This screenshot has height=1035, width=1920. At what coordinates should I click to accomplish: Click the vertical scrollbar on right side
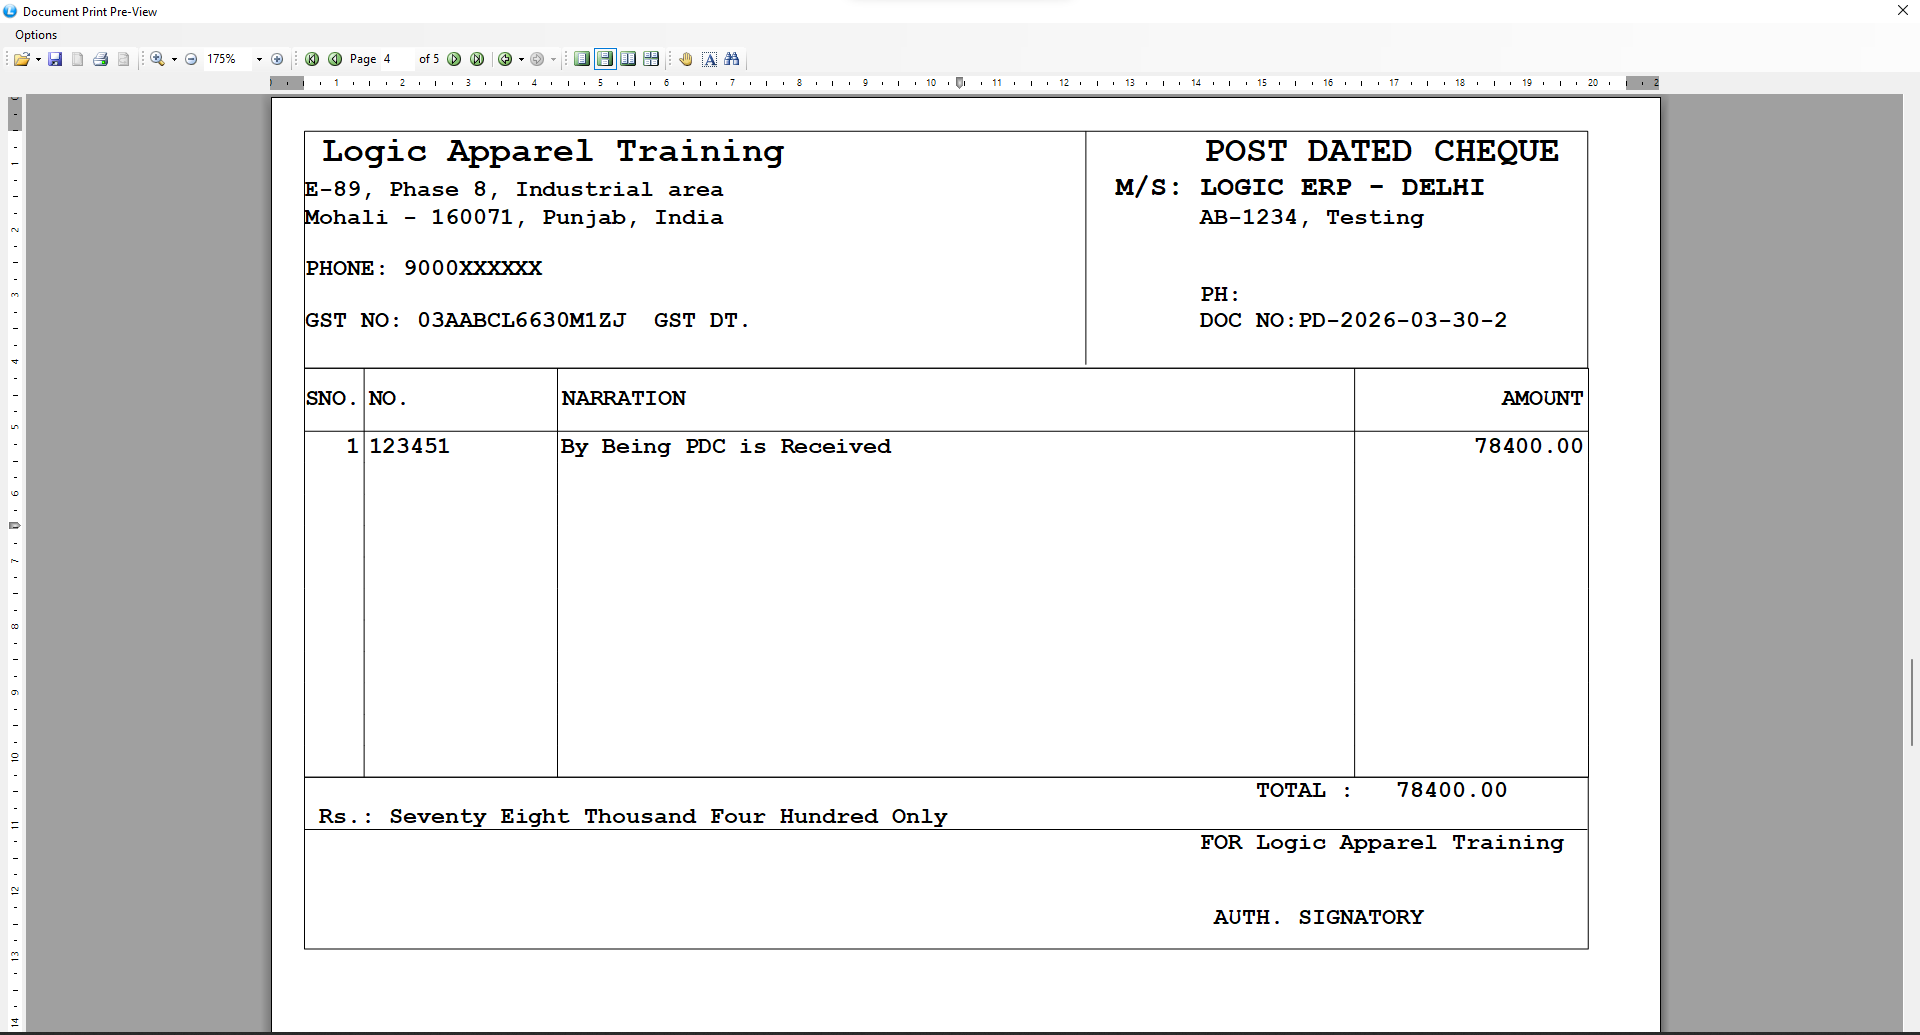(1911, 702)
